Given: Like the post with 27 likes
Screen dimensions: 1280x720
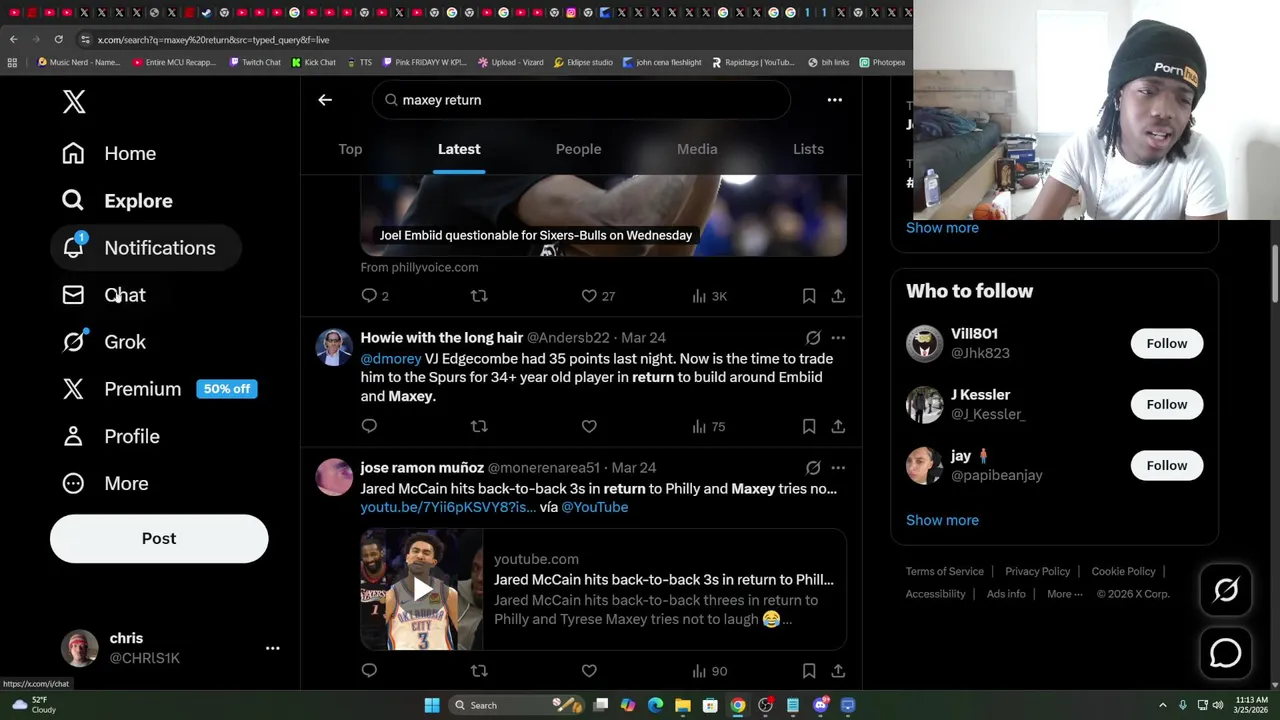Looking at the screenshot, I should click(598, 296).
